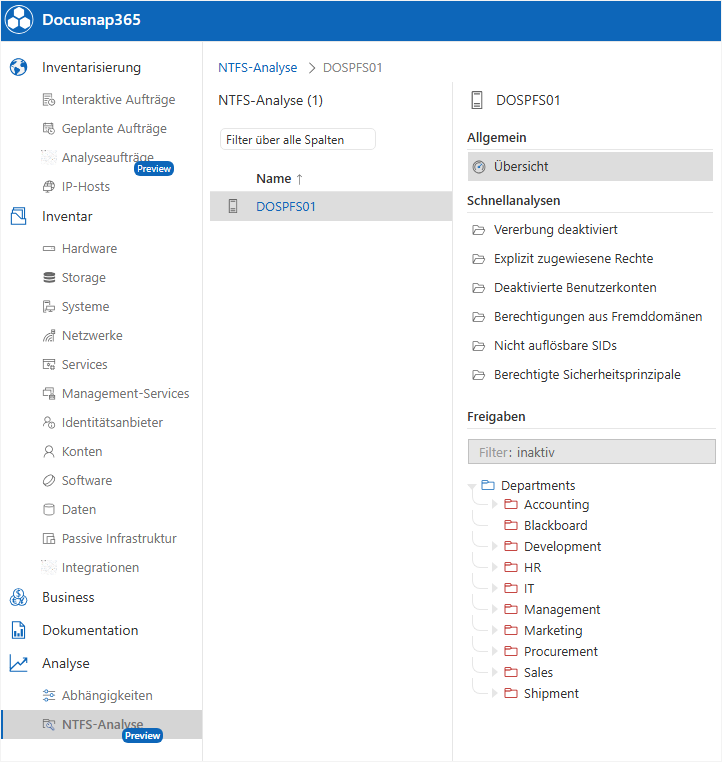
Task: Open the Konten inventory page
Action: (x=82, y=451)
